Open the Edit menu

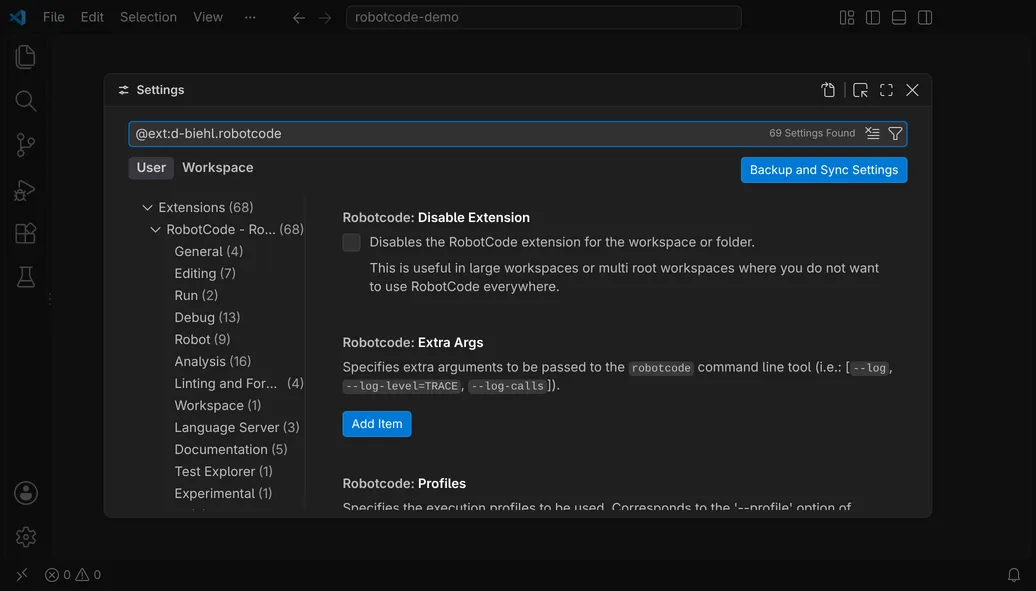point(92,17)
